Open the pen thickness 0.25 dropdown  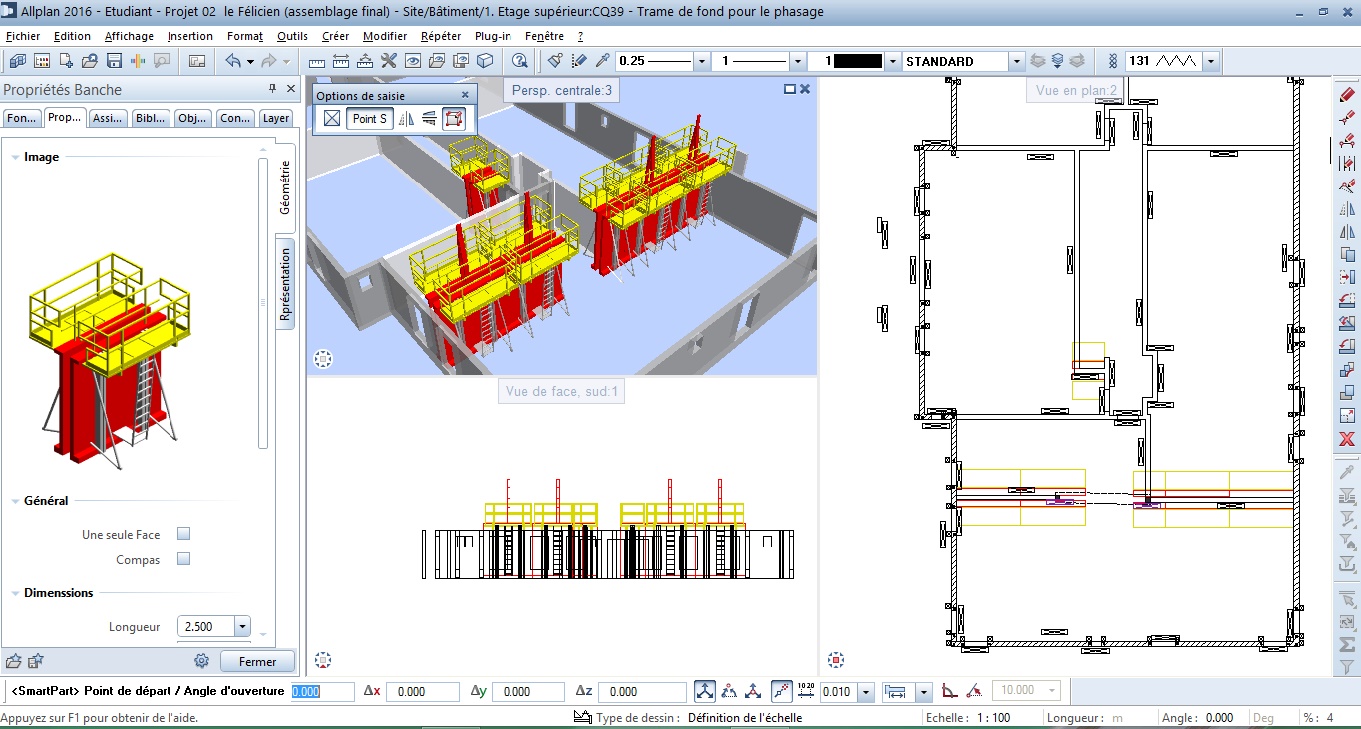pos(702,61)
